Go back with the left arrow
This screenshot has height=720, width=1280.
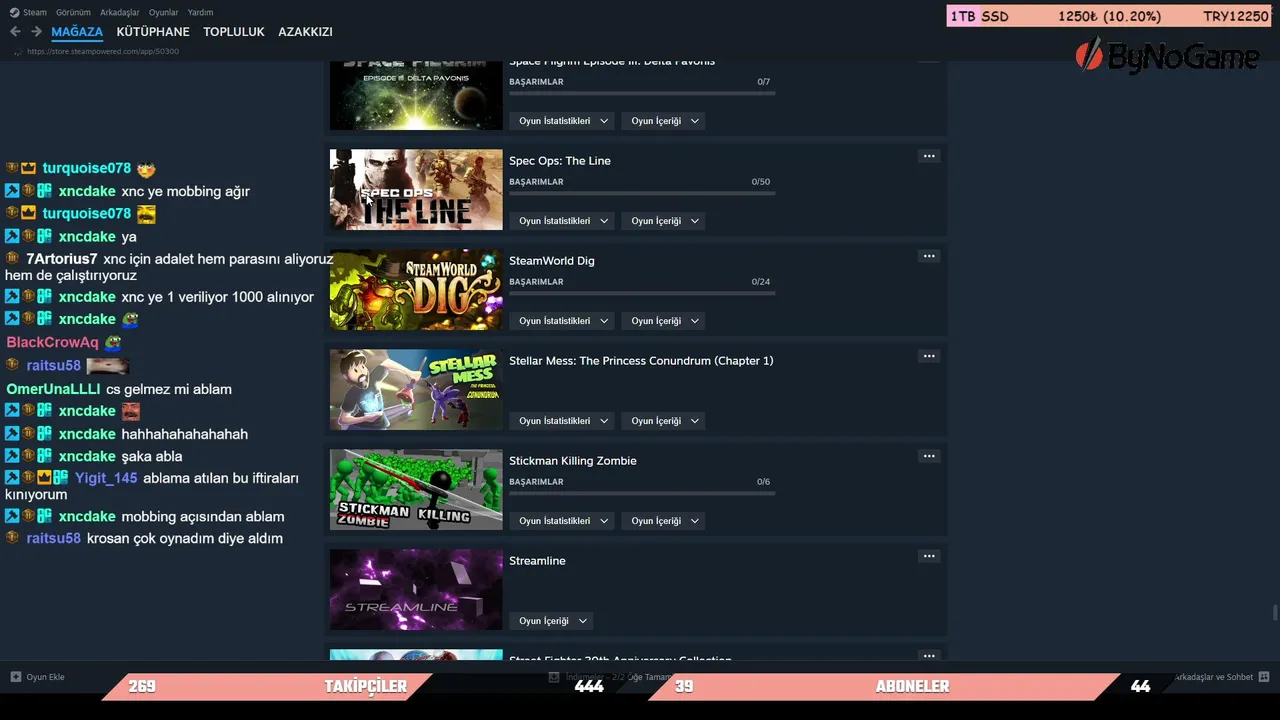(15, 32)
